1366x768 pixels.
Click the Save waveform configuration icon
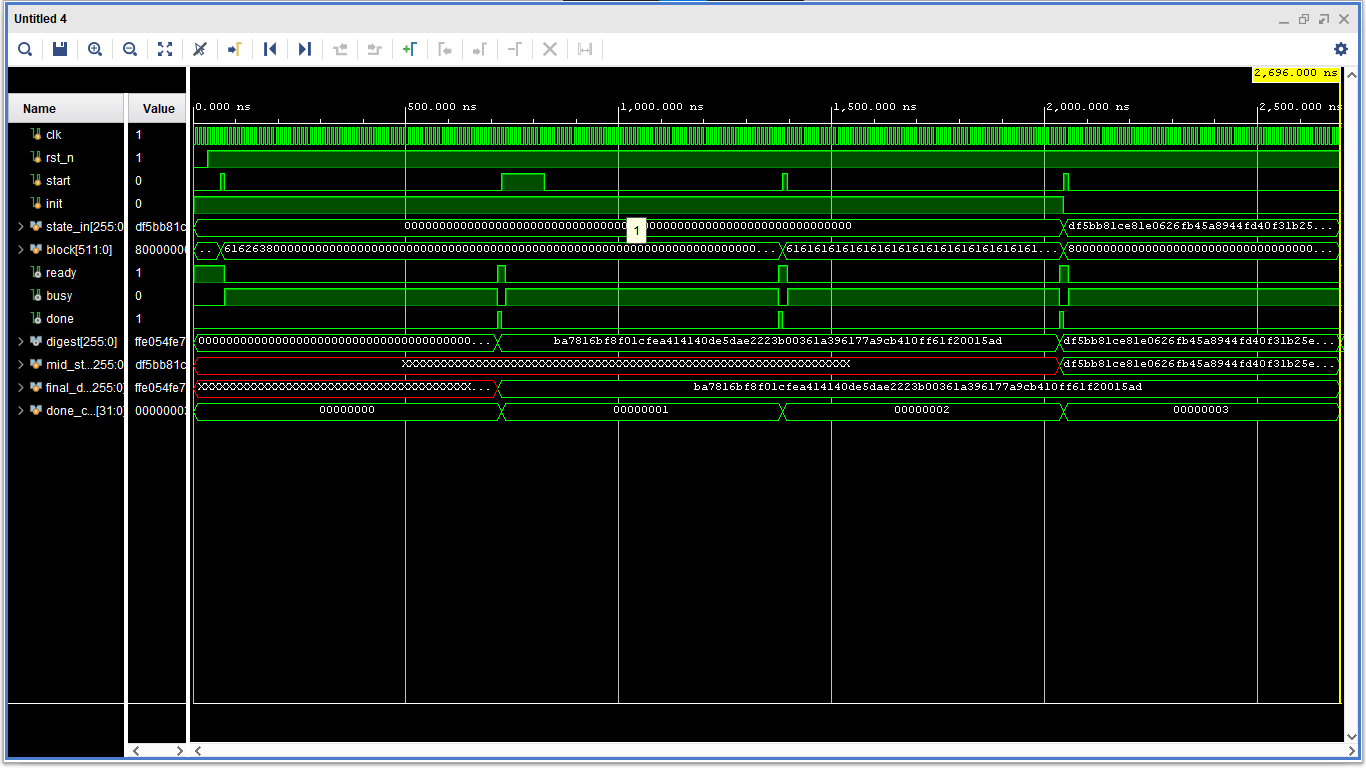(60, 49)
